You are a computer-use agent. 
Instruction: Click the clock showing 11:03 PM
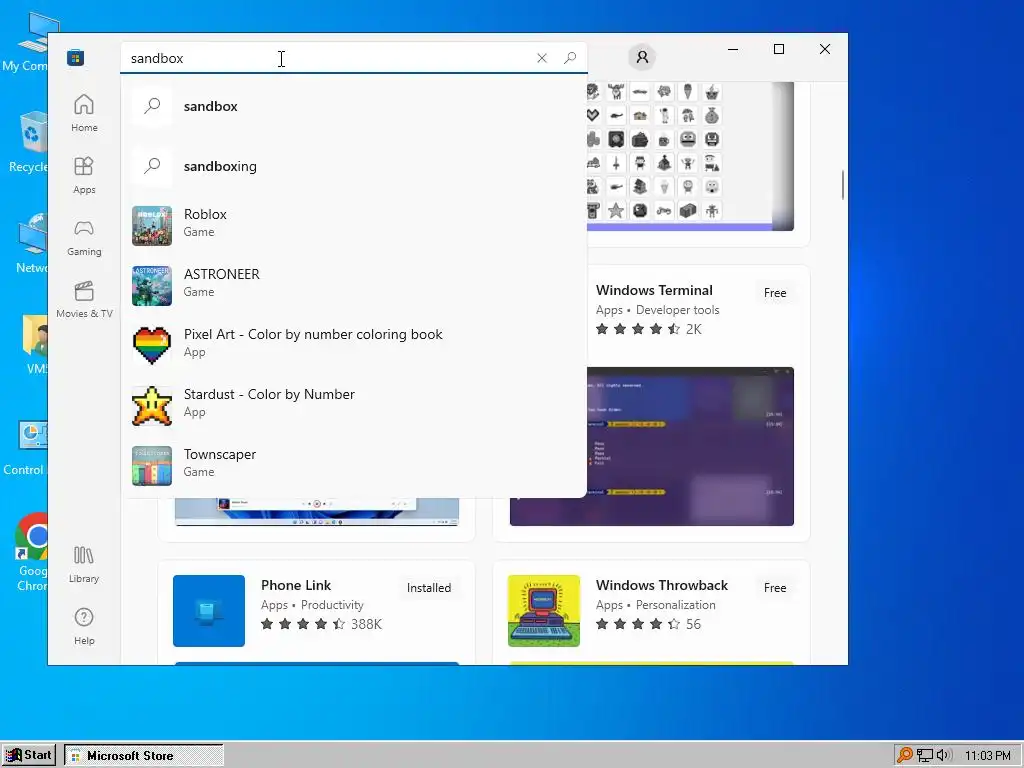click(x=987, y=756)
